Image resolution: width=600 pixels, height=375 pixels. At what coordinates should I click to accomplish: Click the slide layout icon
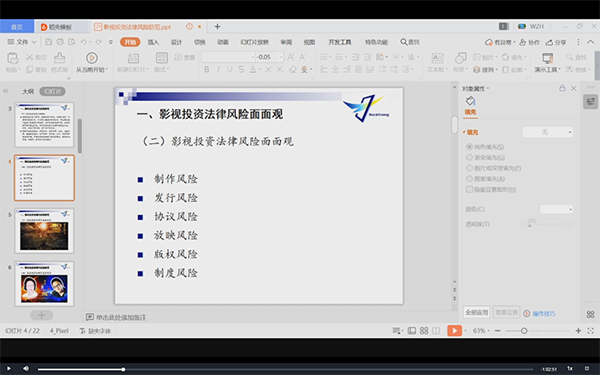coord(162,58)
